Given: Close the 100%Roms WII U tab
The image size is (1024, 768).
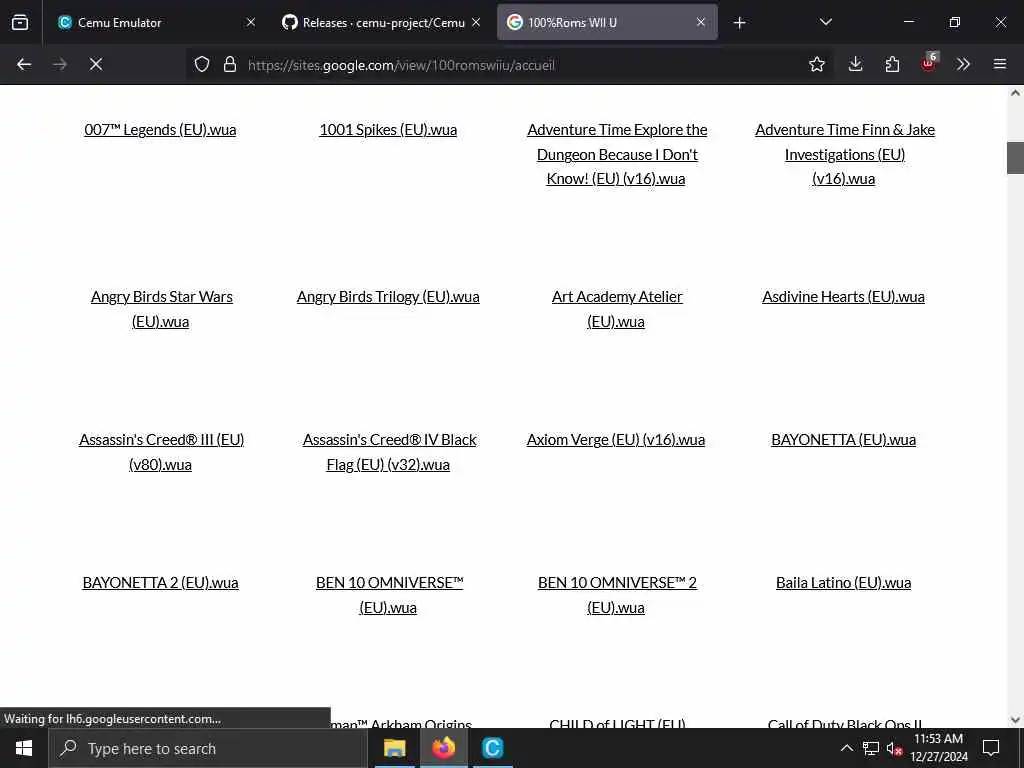Looking at the screenshot, I should (x=701, y=22).
